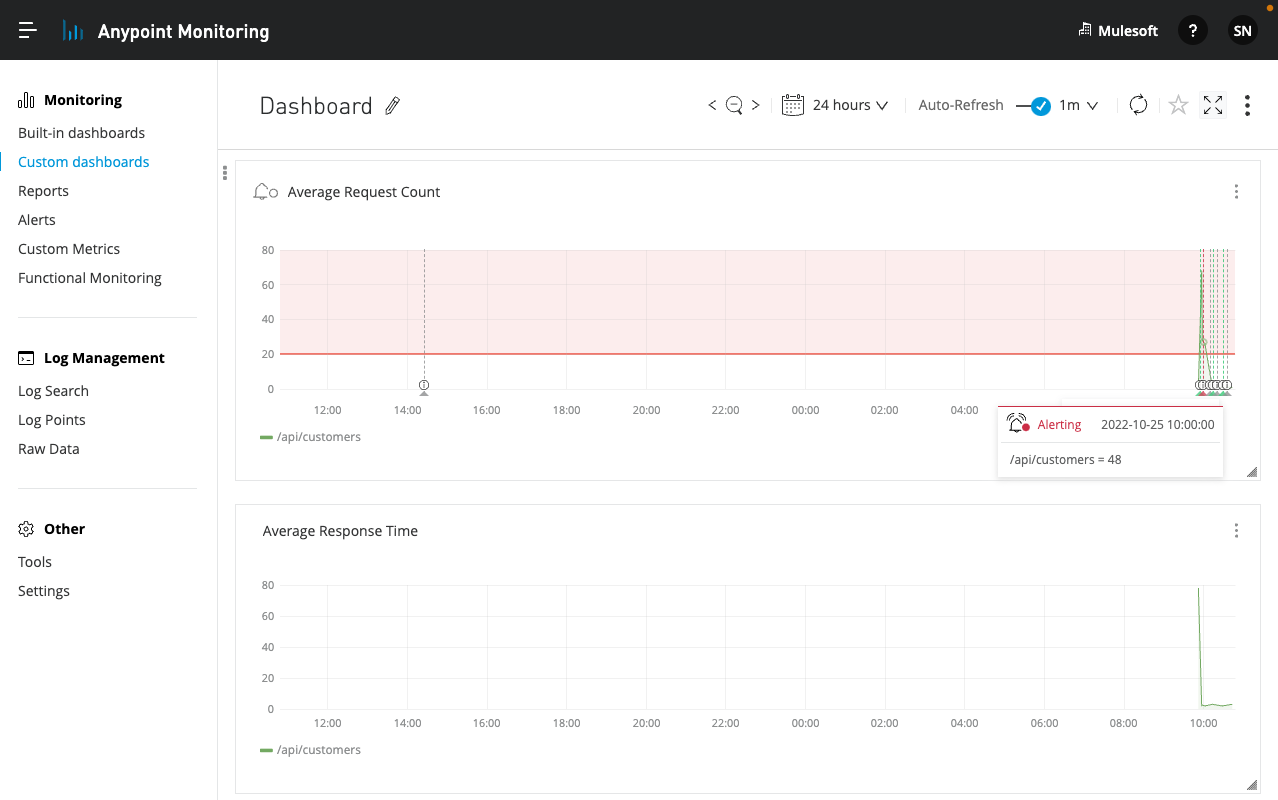The width and height of the screenshot is (1278, 800).
Task: Open Log Search from the sidebar
Action: 53,390
